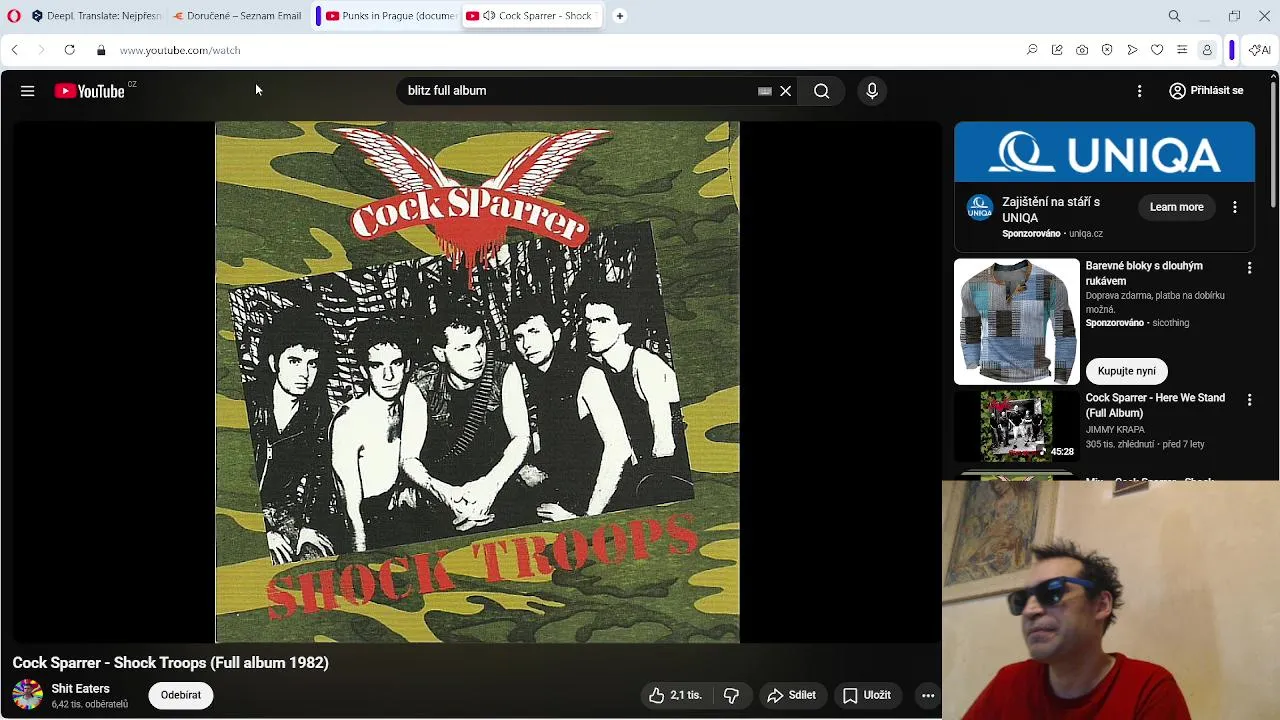This screenshot has height=720, width=1280.
Task: Open YouTube settings three-dot menu
Action: pyautogui.click(x=1139, y=91)
